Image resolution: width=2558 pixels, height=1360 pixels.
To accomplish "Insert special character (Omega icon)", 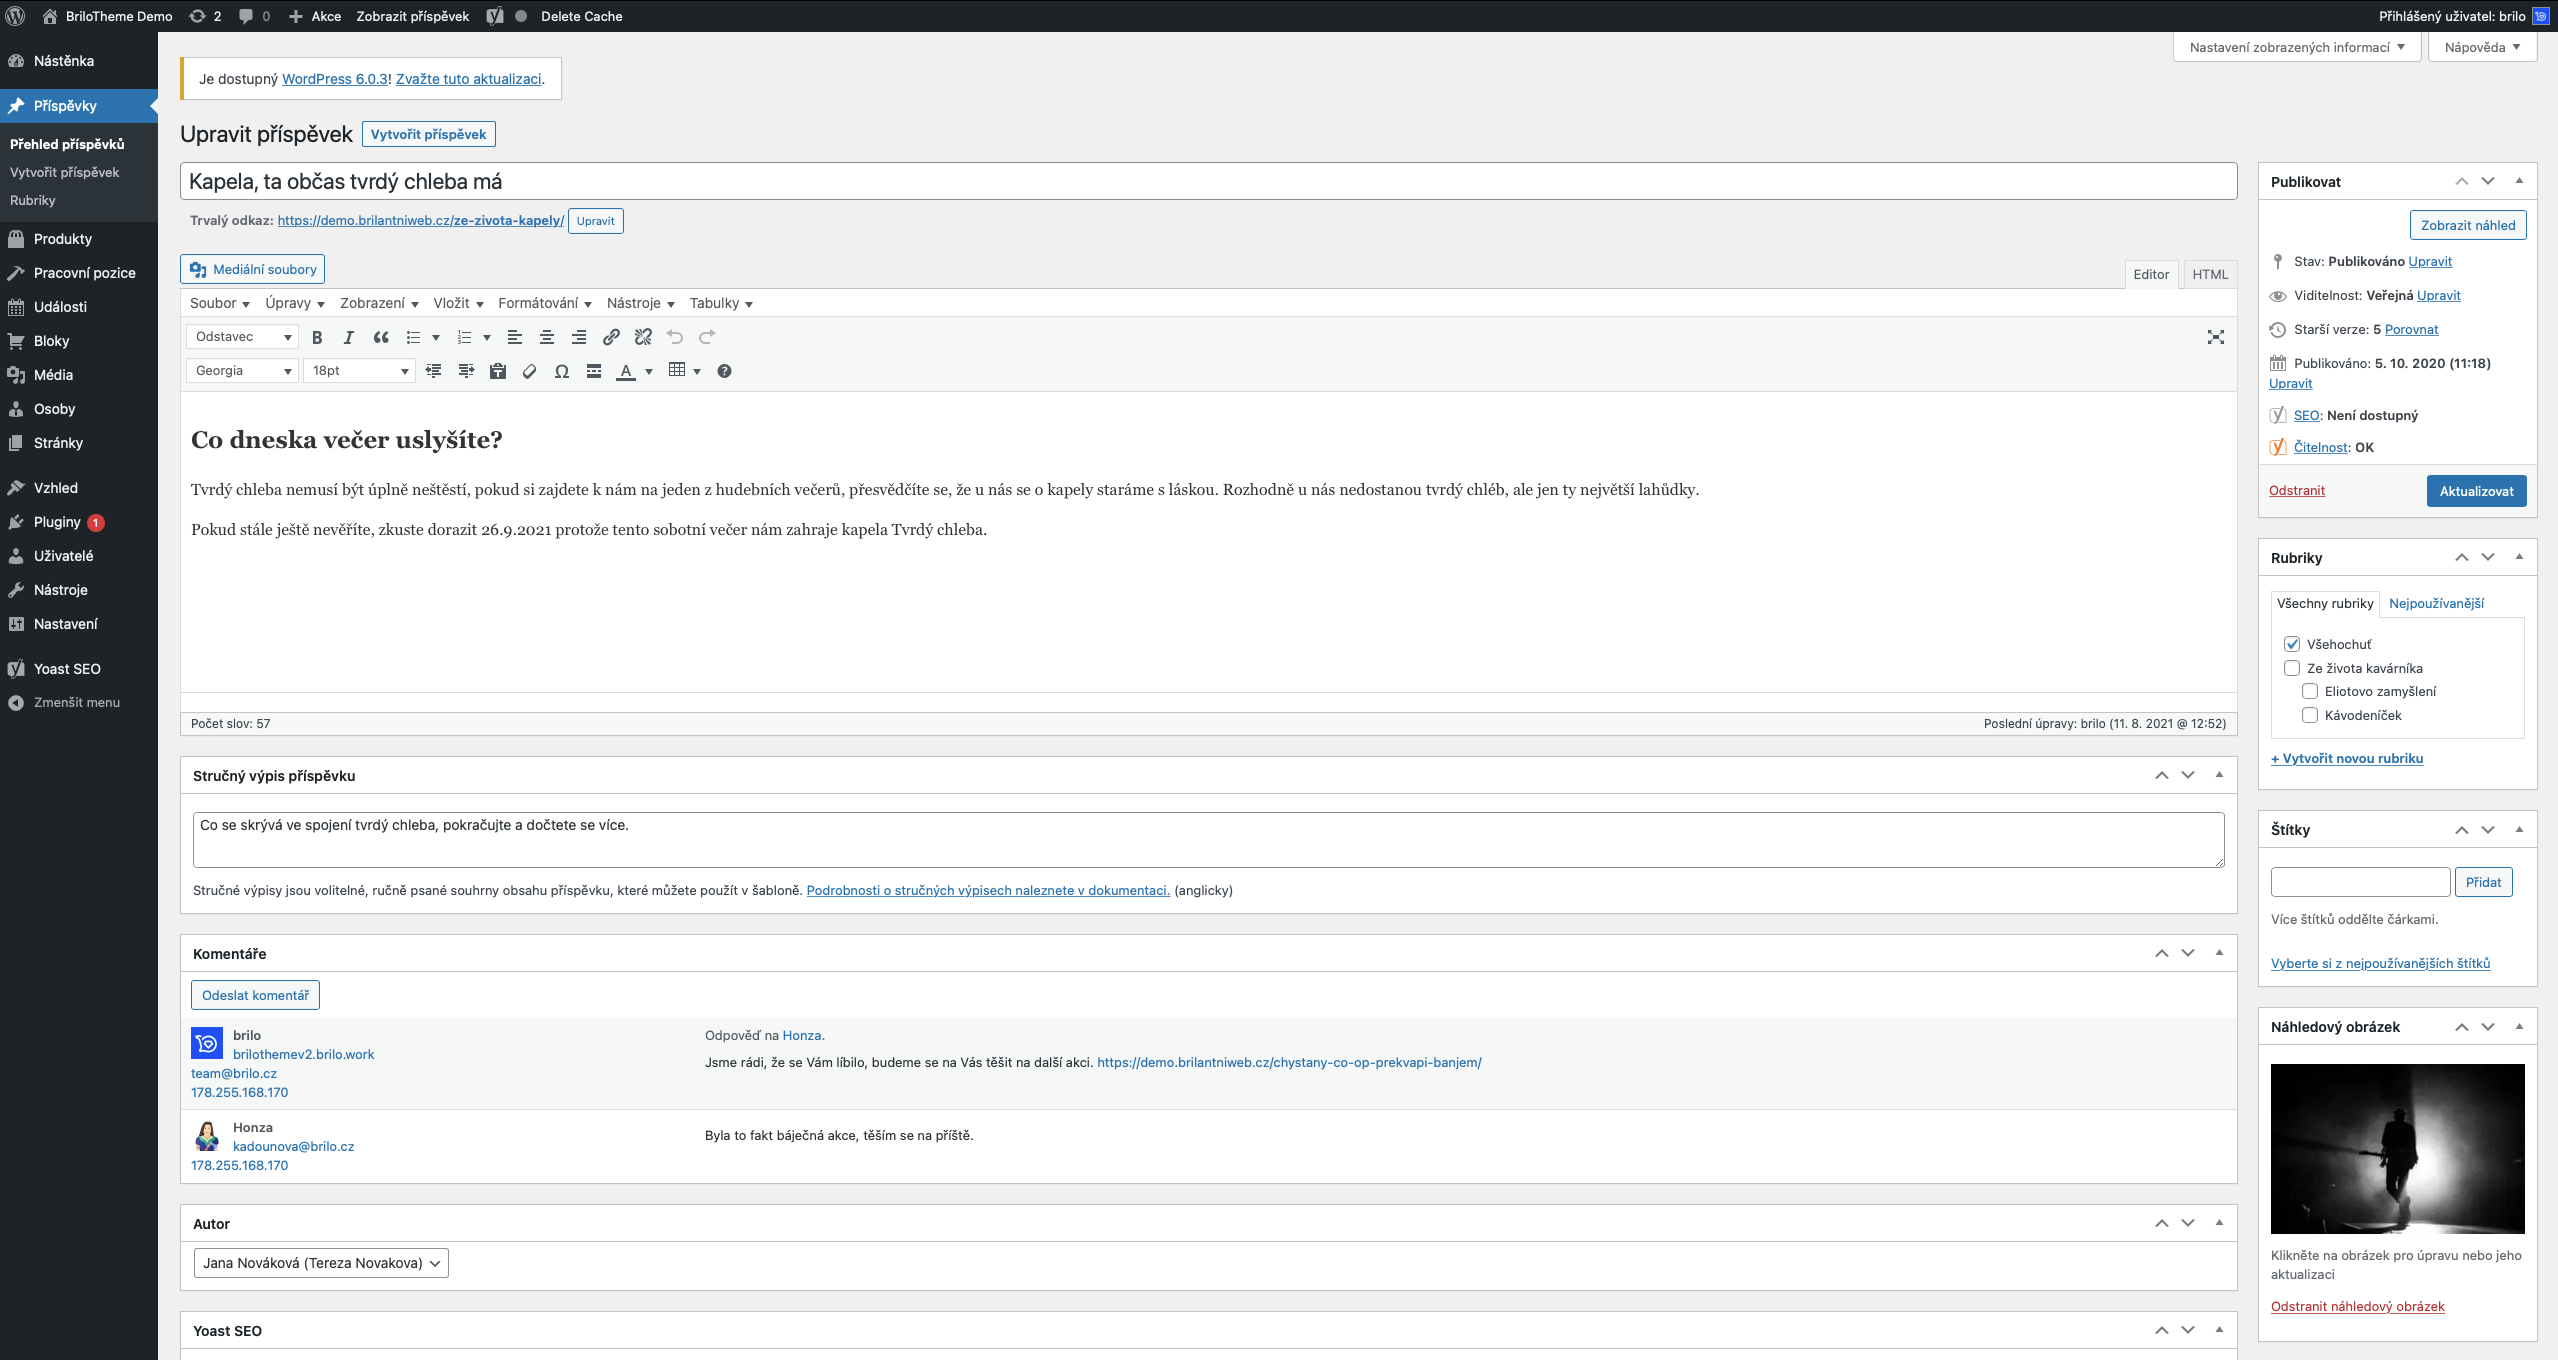I will [562, 371].
